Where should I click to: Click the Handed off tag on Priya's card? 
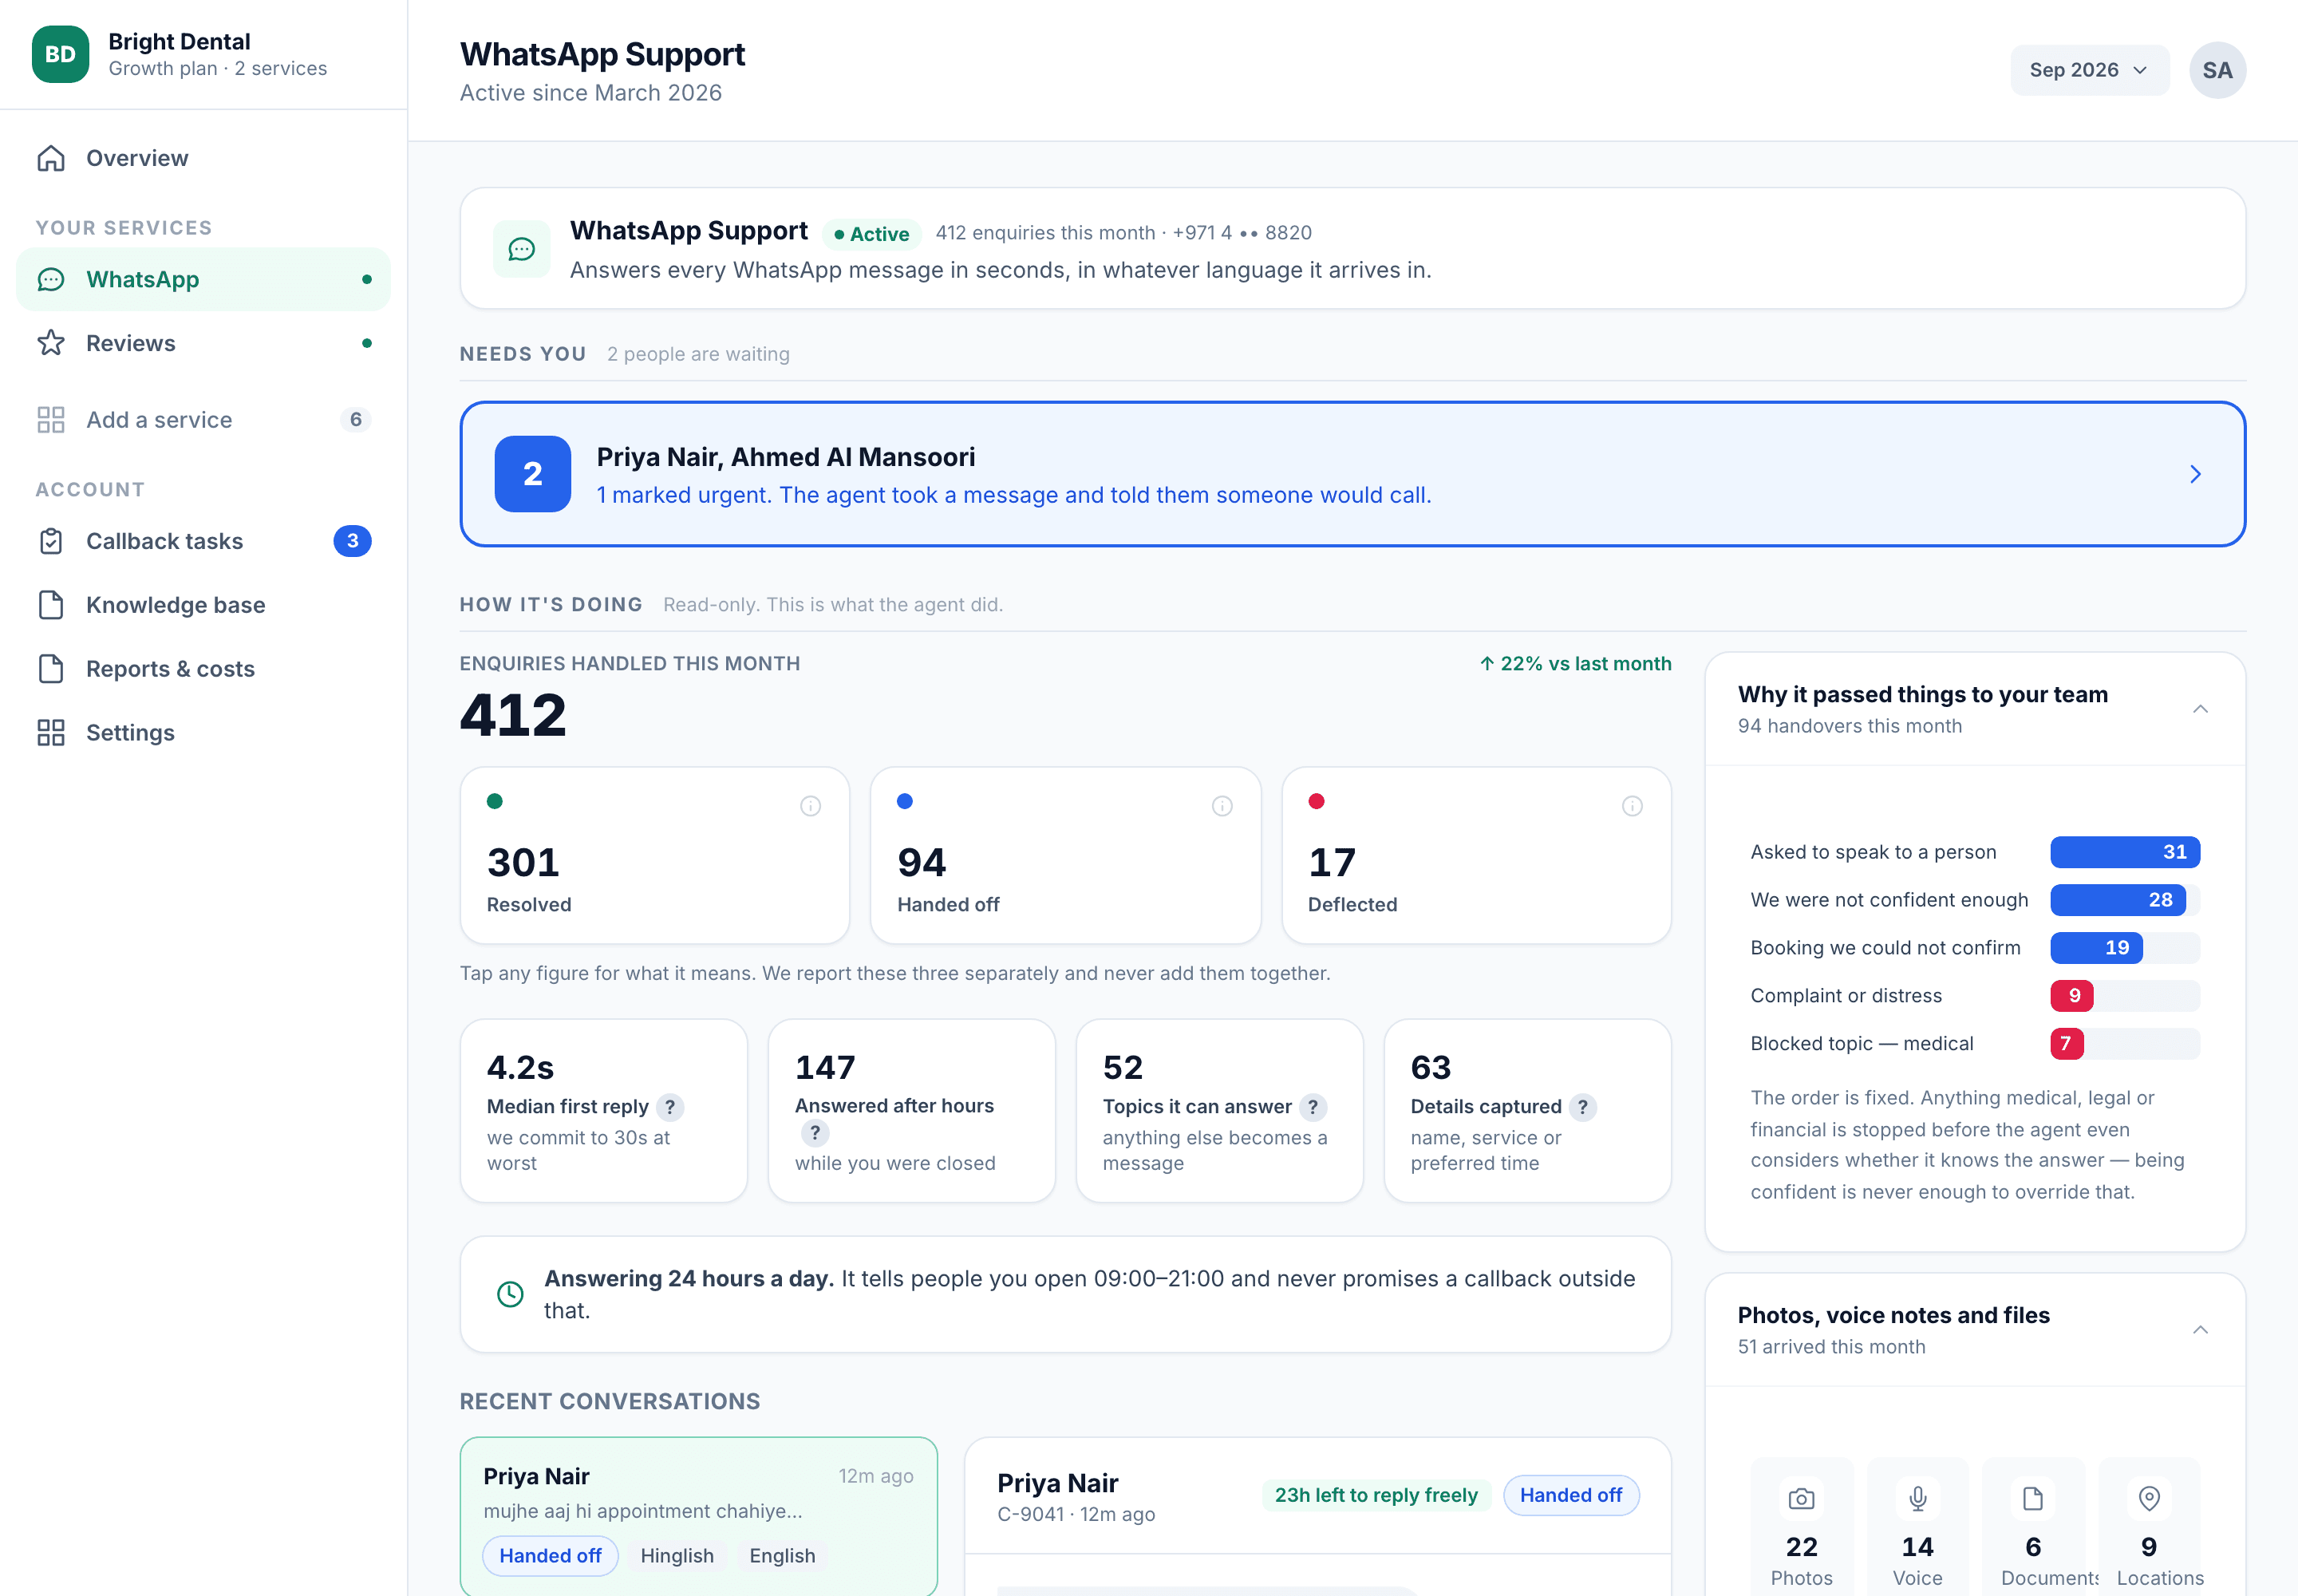pos(550,1556)
